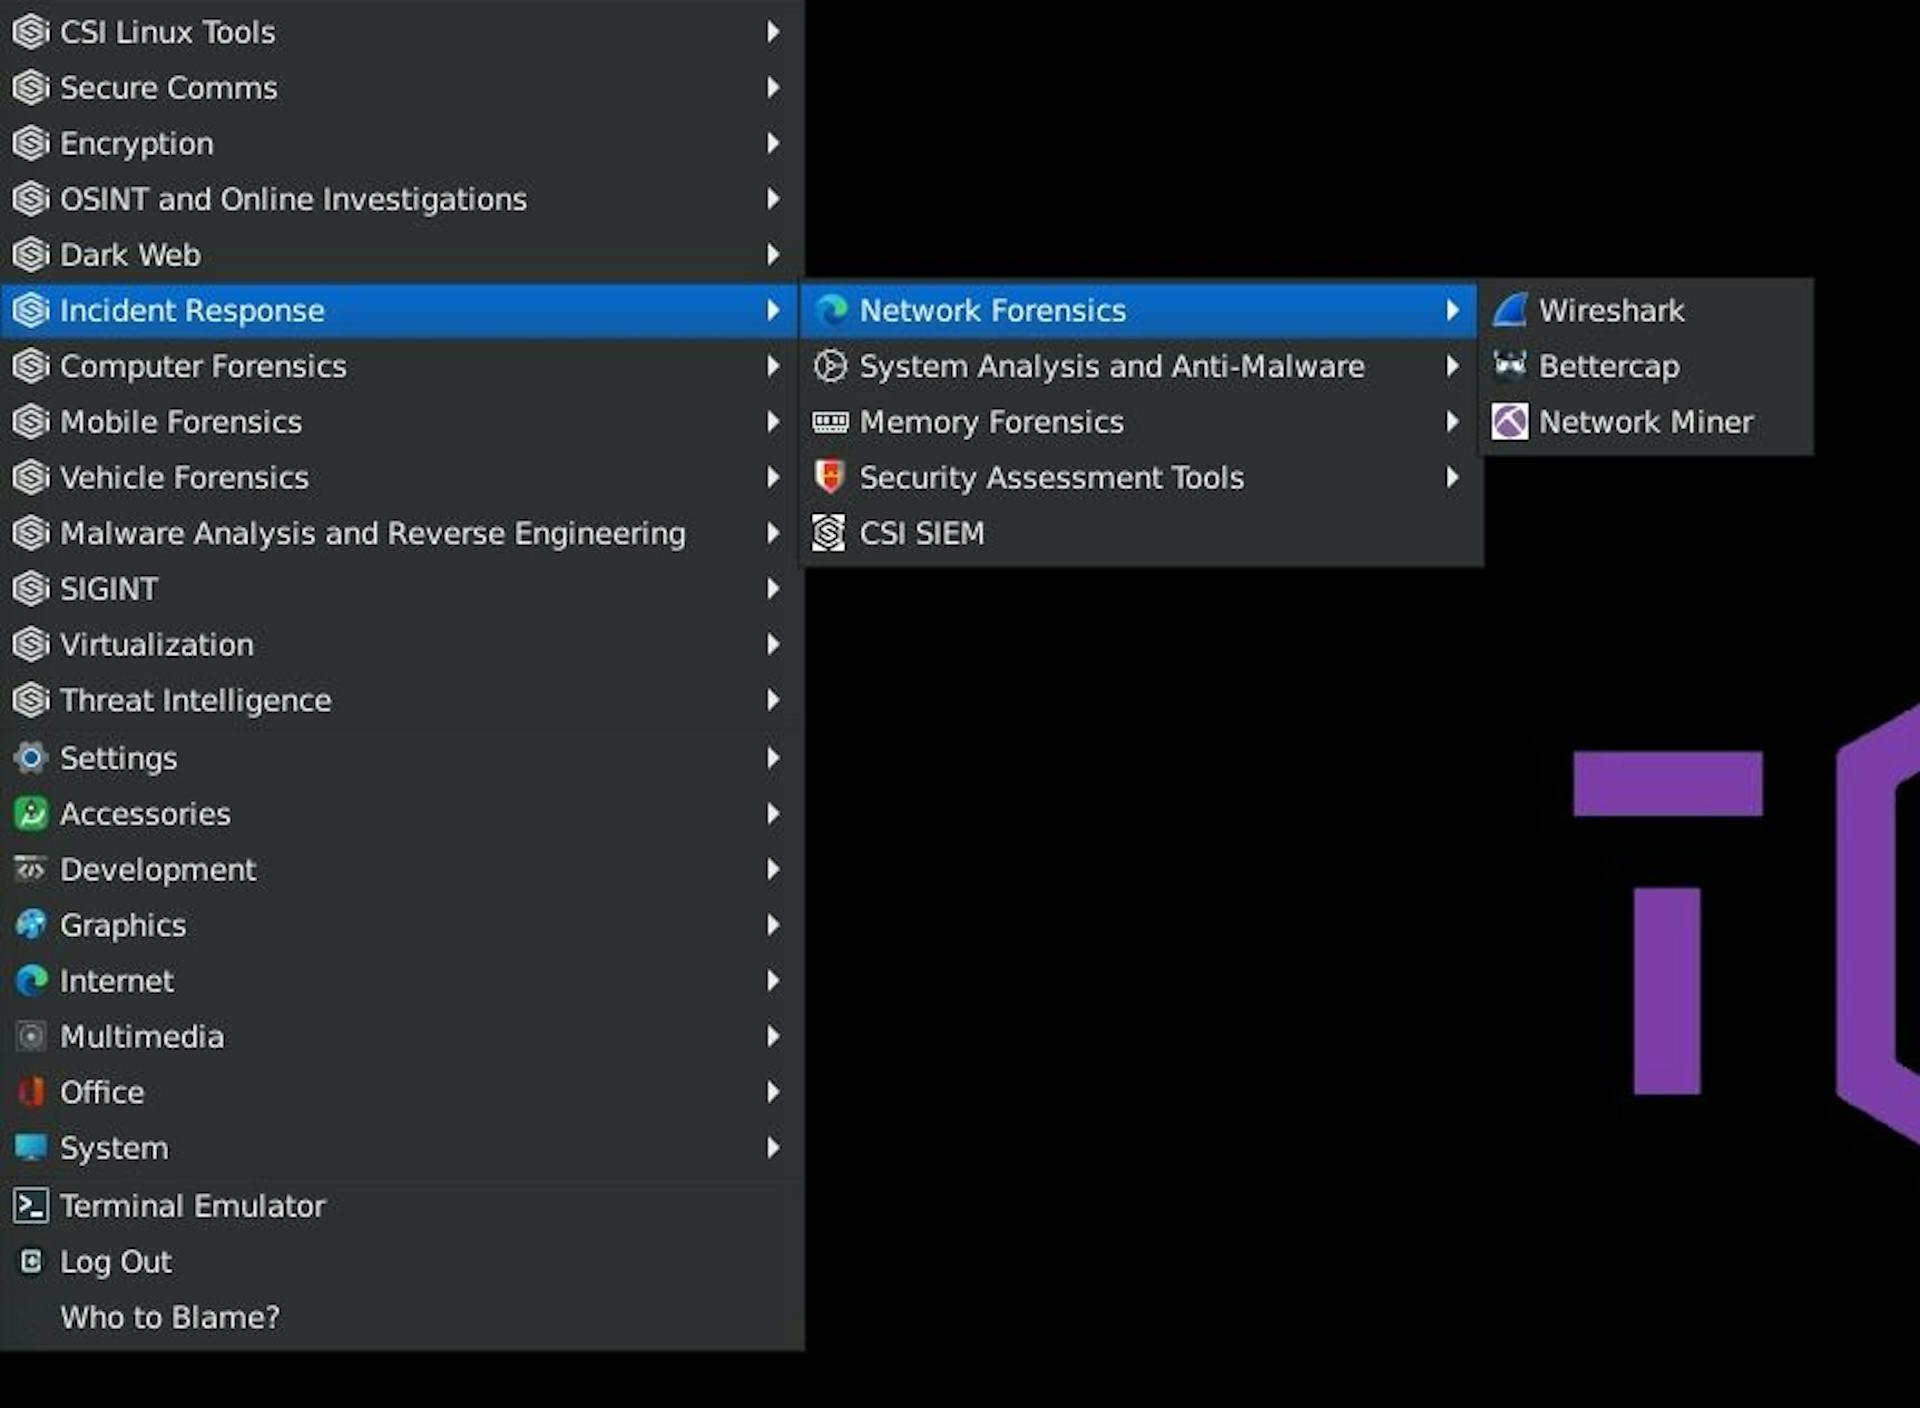Viewport: 1920px width, 1408px height.
Task: Click the System Analysis and Anti-Malware icon
Action: [829, 366]
